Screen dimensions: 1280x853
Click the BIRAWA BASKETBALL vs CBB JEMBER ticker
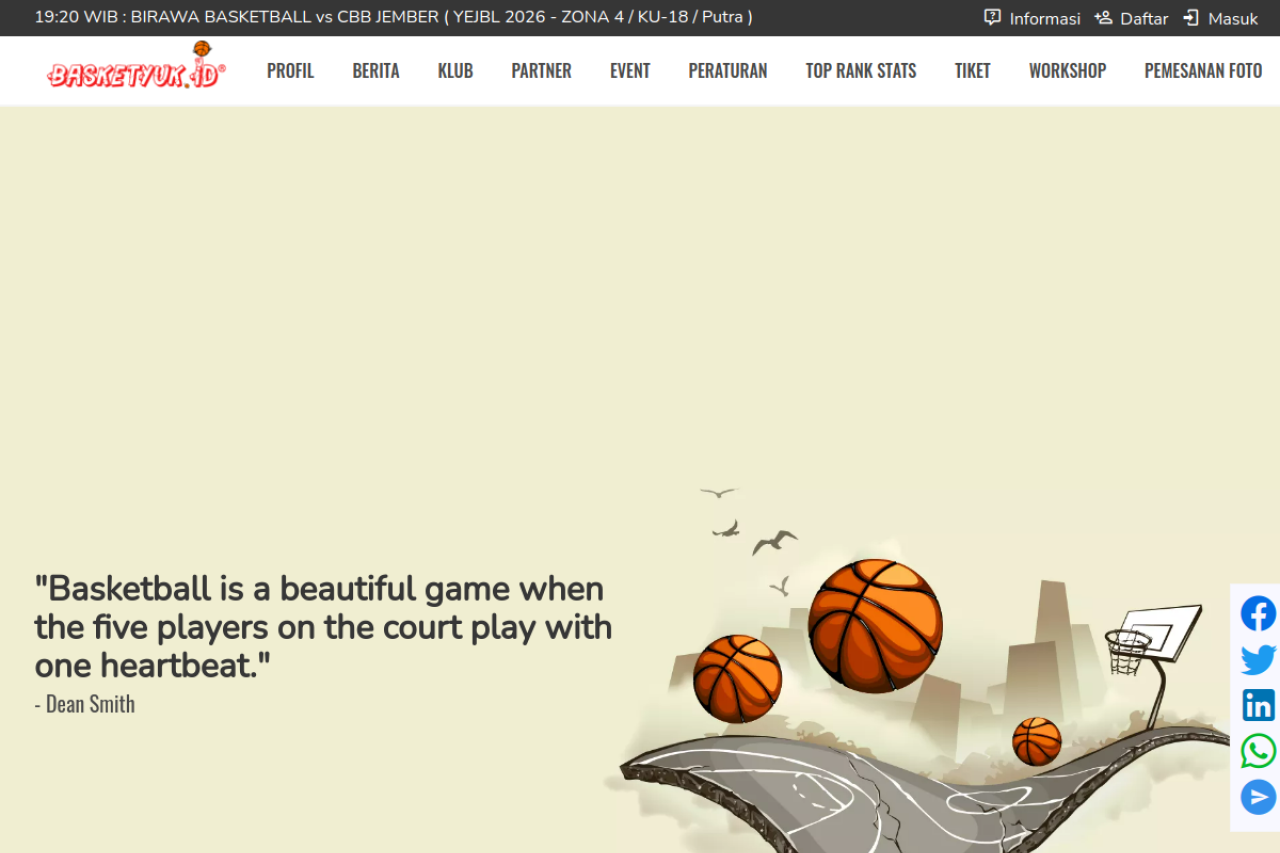pos(393,17)
